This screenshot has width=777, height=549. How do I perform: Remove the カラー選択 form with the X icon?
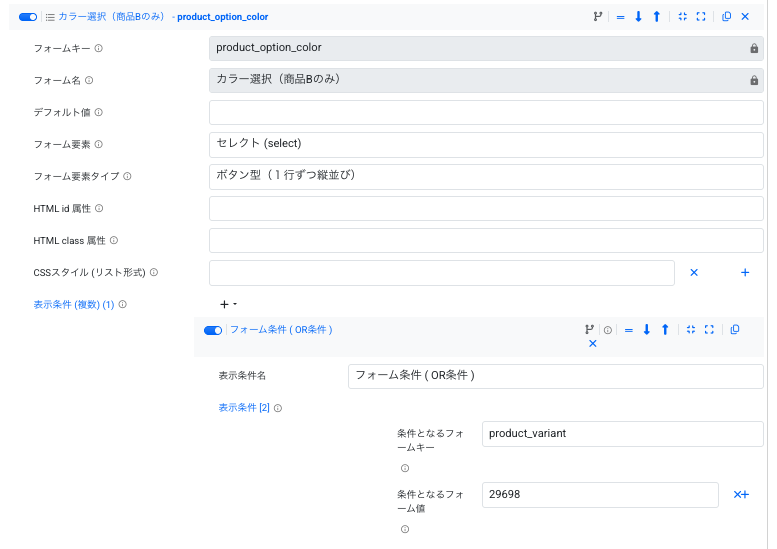745,16
